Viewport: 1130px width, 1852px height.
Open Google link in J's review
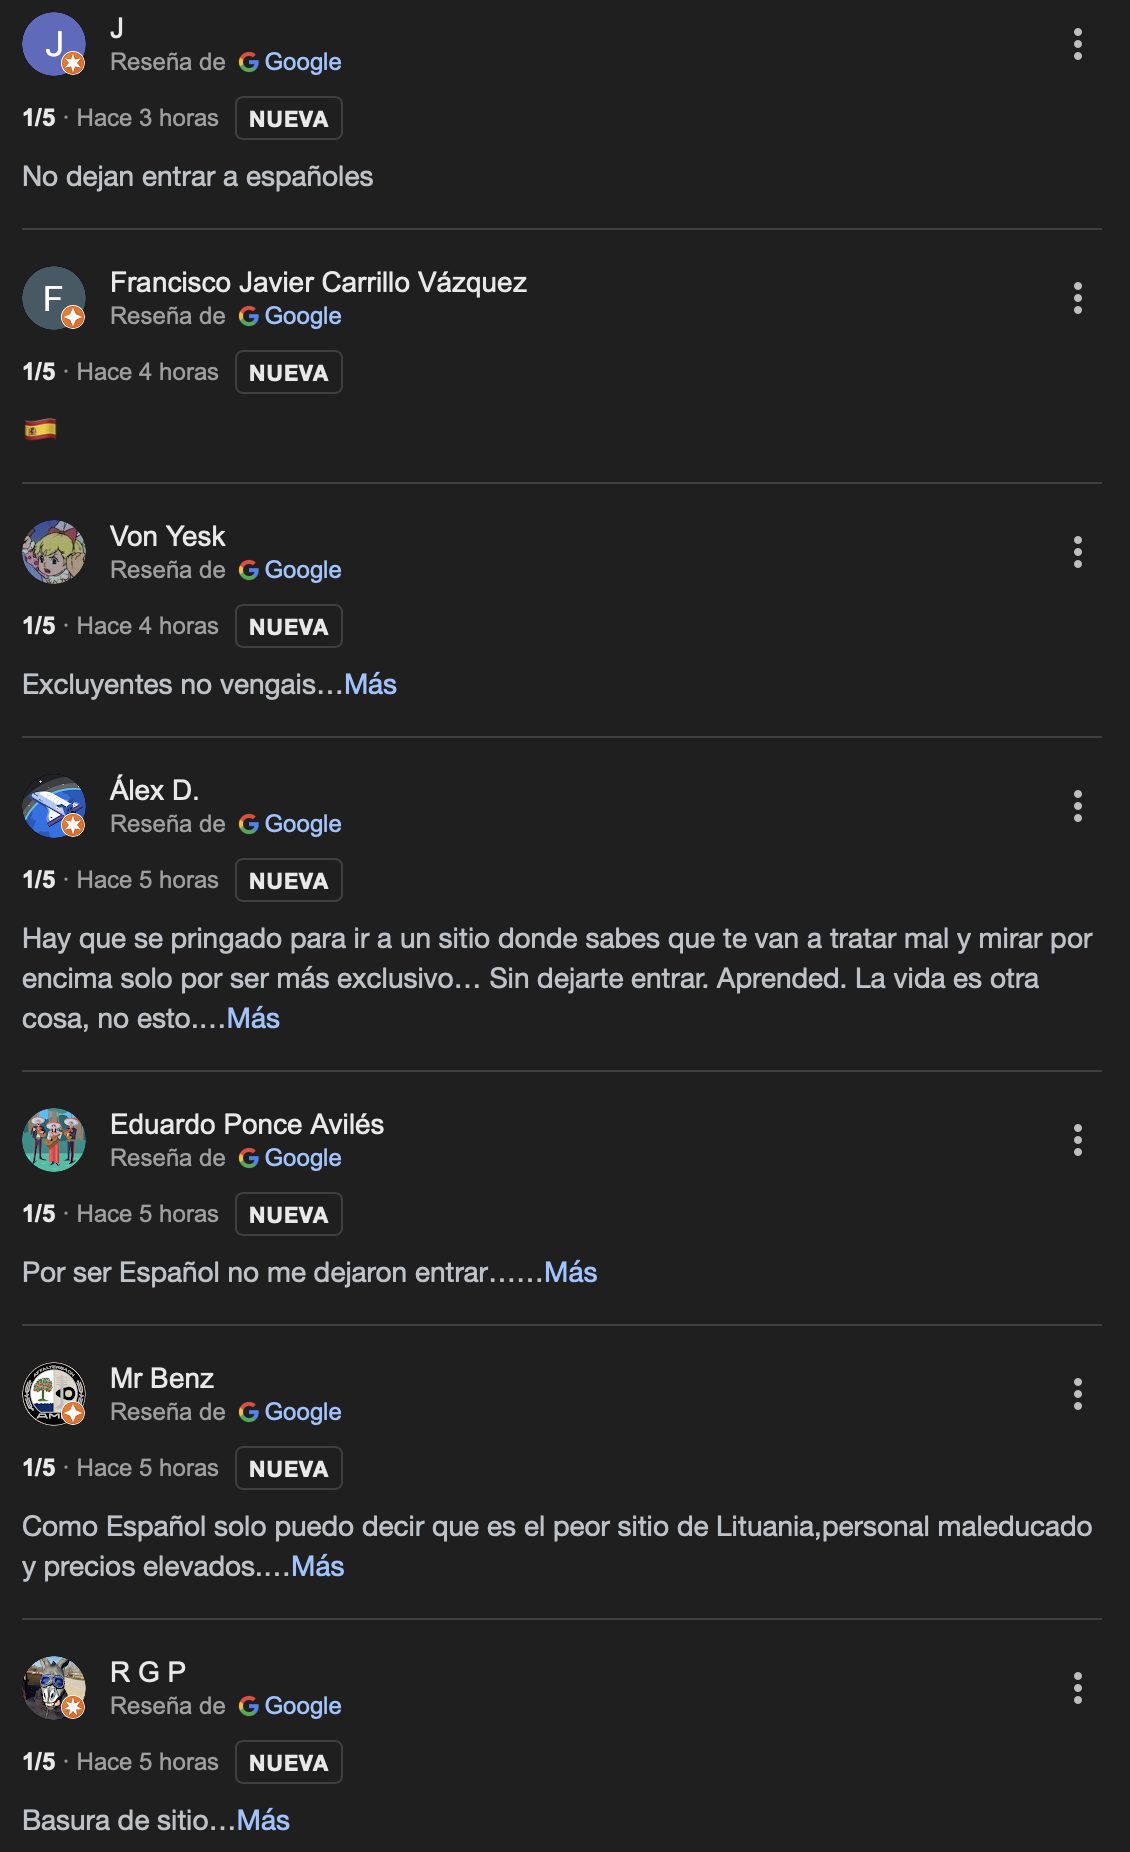pos(290,62)
